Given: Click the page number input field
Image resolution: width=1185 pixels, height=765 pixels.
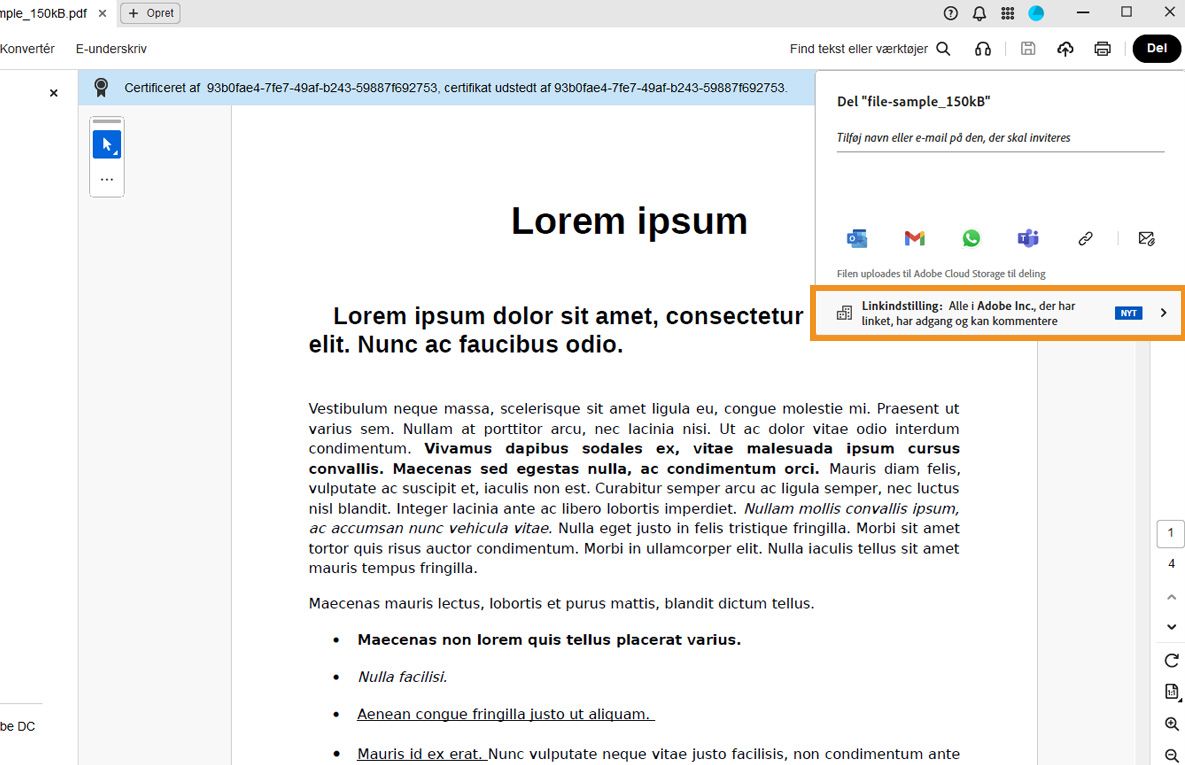Looking at the screenshot, I should (x=1170, y=533).
